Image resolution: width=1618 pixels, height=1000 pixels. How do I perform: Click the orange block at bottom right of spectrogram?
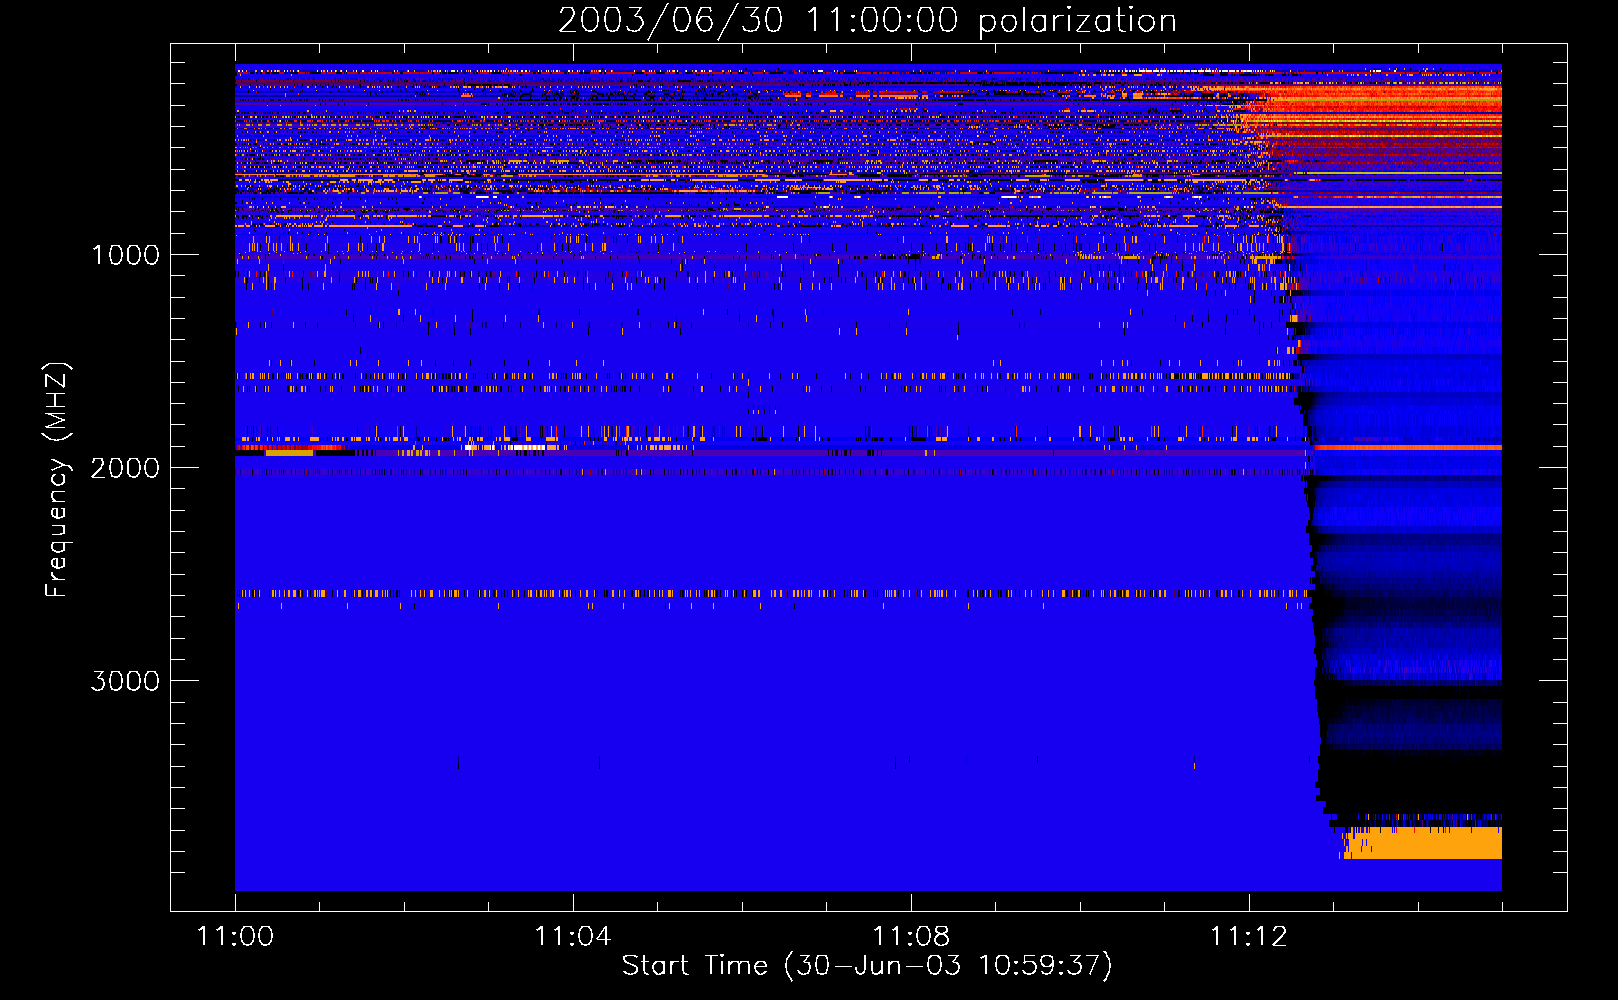point(1423,843)
